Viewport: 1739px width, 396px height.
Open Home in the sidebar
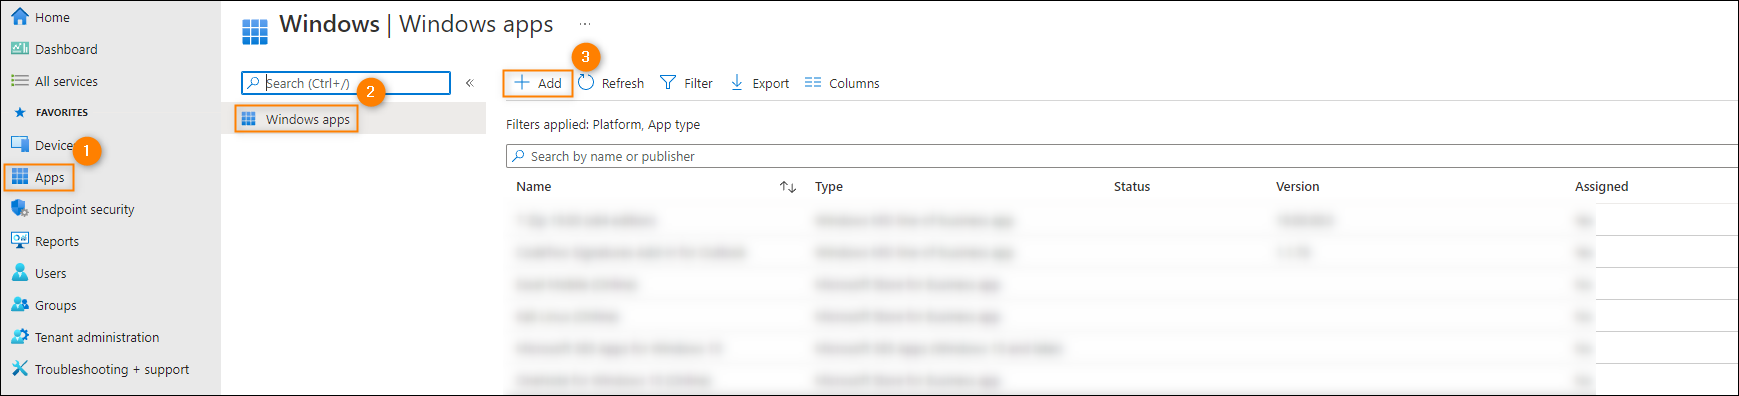(52, 17)
